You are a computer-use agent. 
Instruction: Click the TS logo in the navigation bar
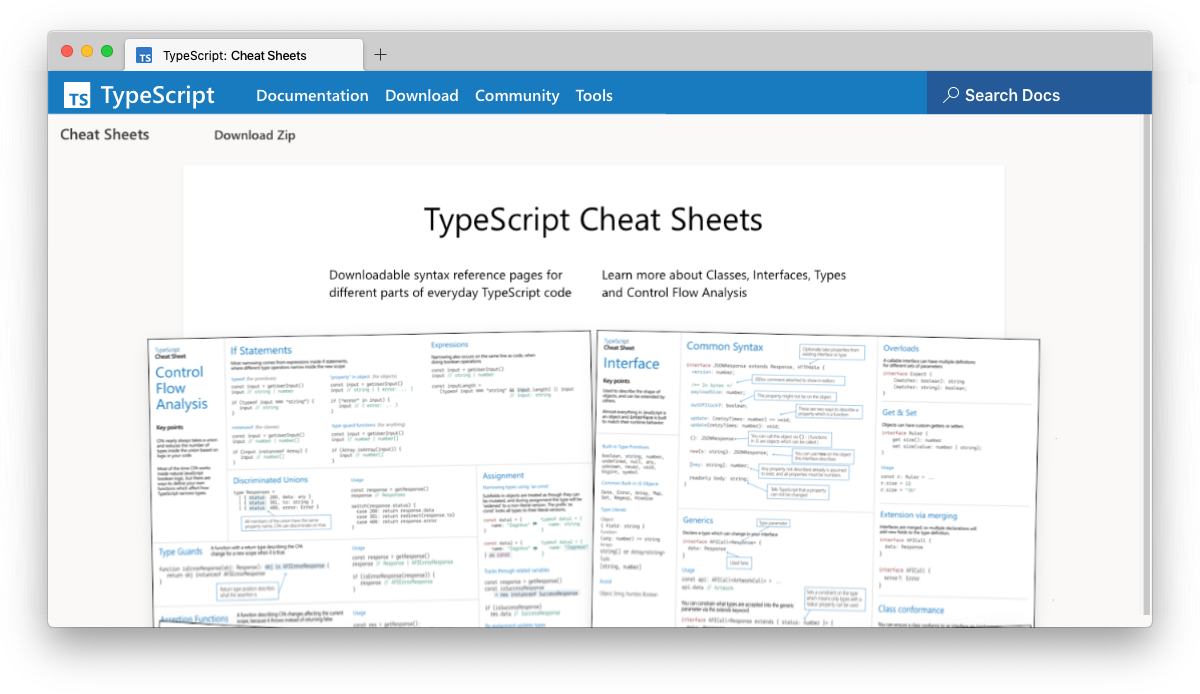pos(79,95)
